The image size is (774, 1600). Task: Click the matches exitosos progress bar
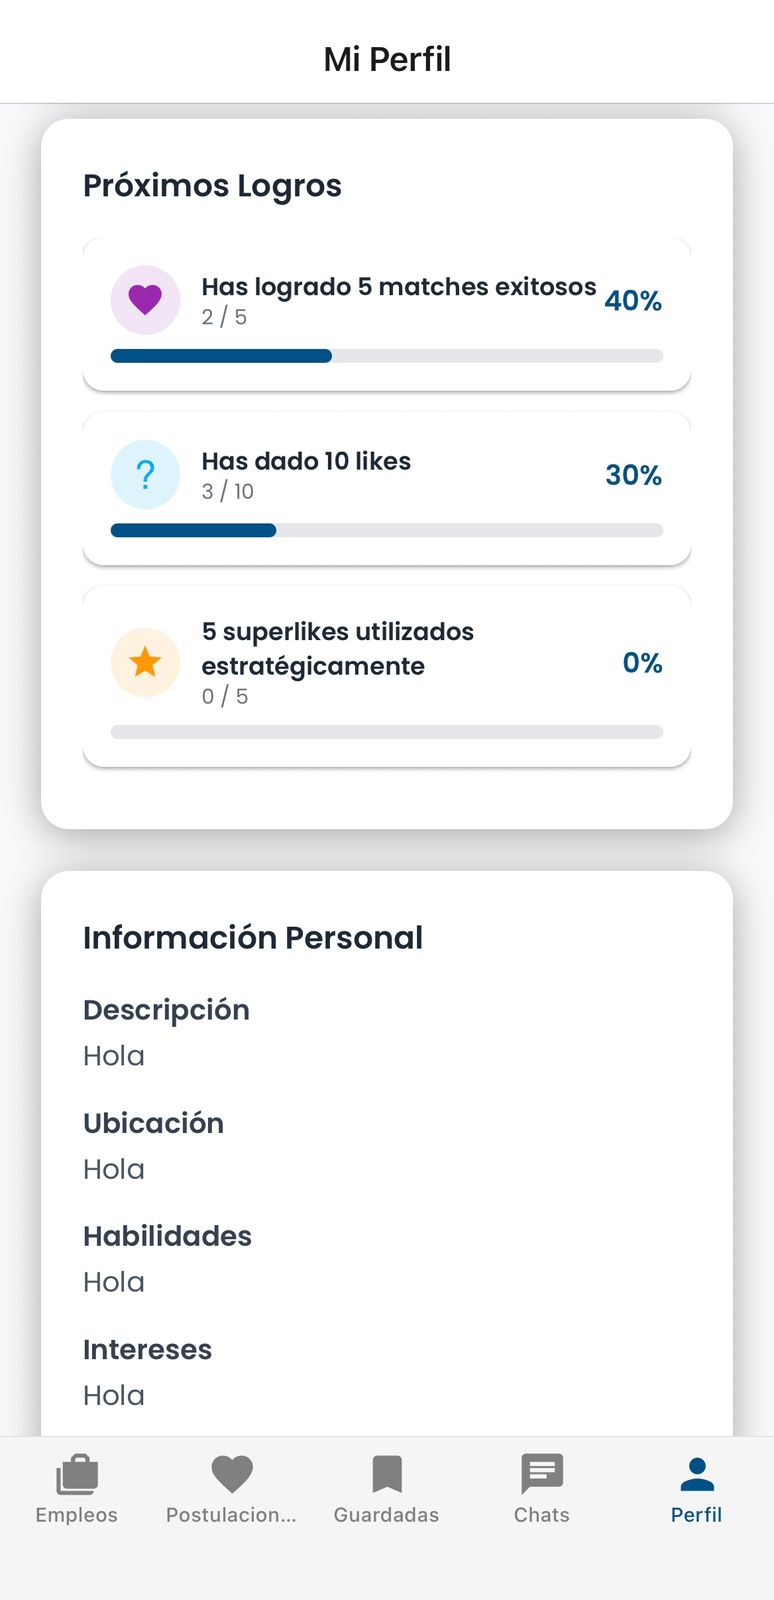[x=387, y=356]
